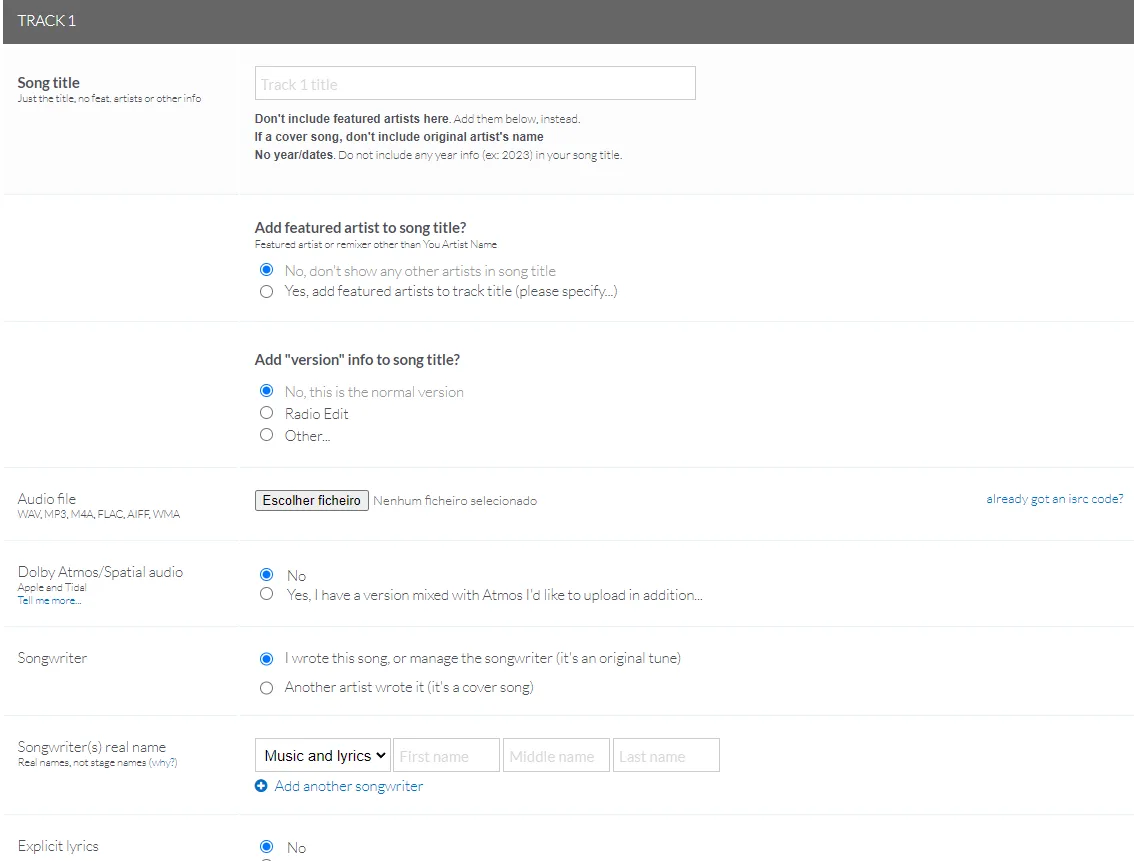Open the 'already got an isrc code?' link
1134x861 pixels.
1054,499
